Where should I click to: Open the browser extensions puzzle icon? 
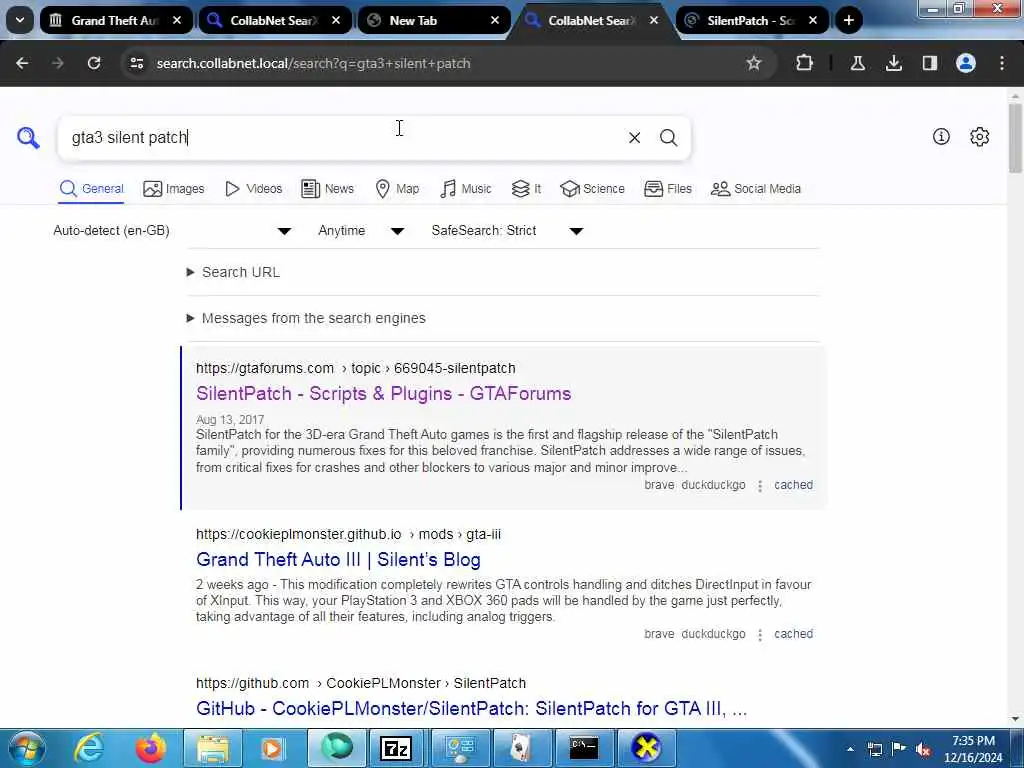click(804, 63)
